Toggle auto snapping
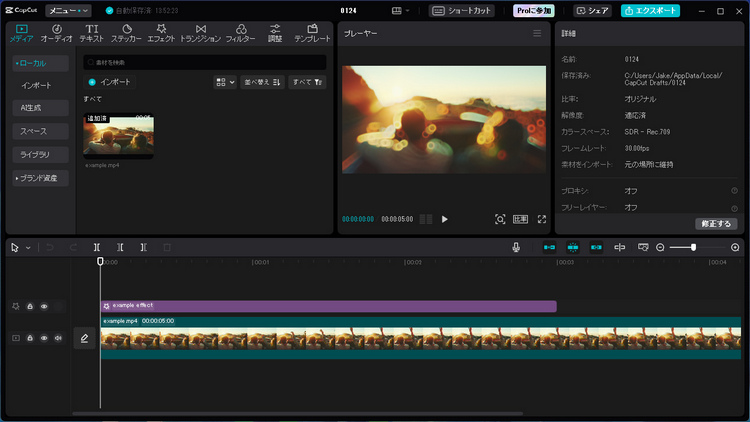 coord(573,247)
